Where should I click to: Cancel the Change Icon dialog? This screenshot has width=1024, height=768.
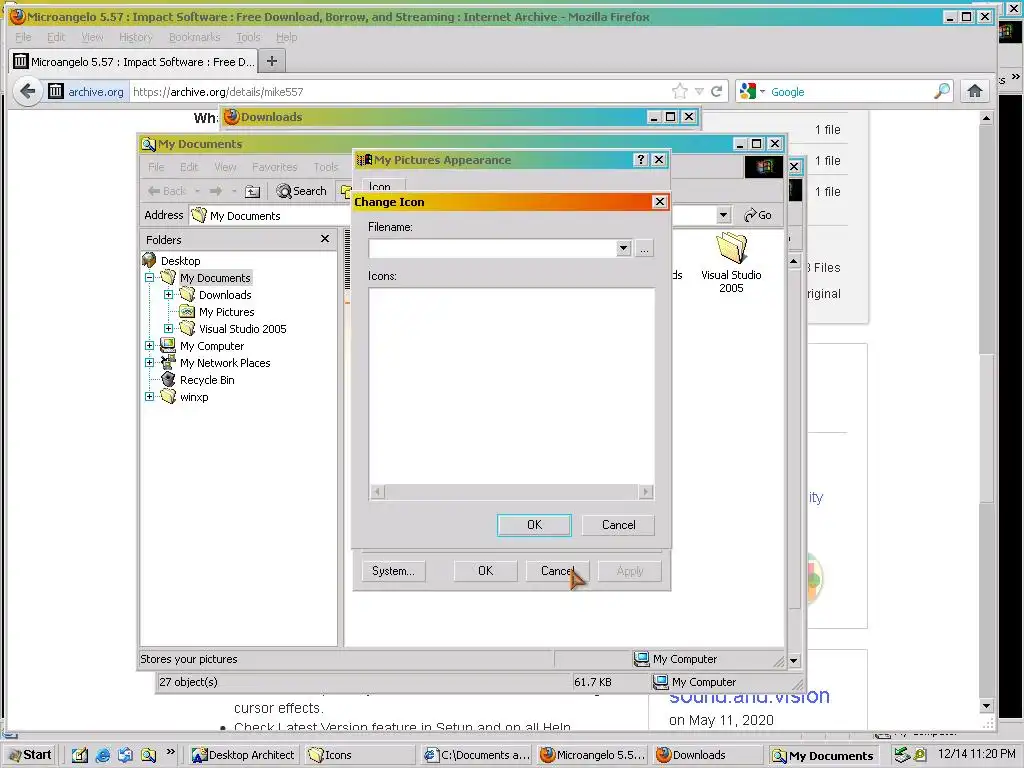tap(618, 525)
